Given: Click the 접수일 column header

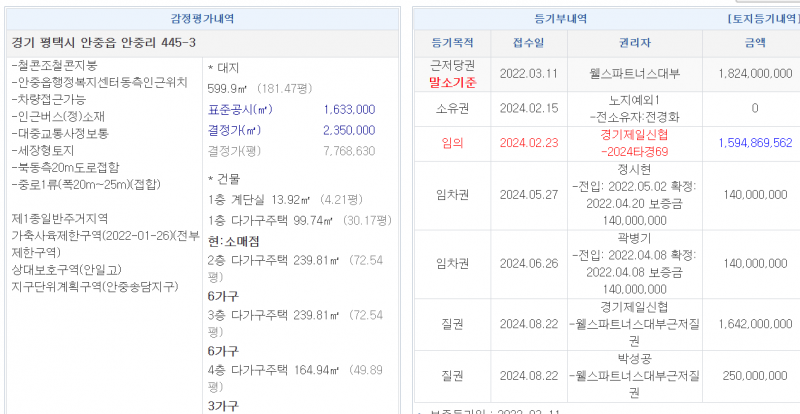Looking at the screenshot, I should pos(529,43).
